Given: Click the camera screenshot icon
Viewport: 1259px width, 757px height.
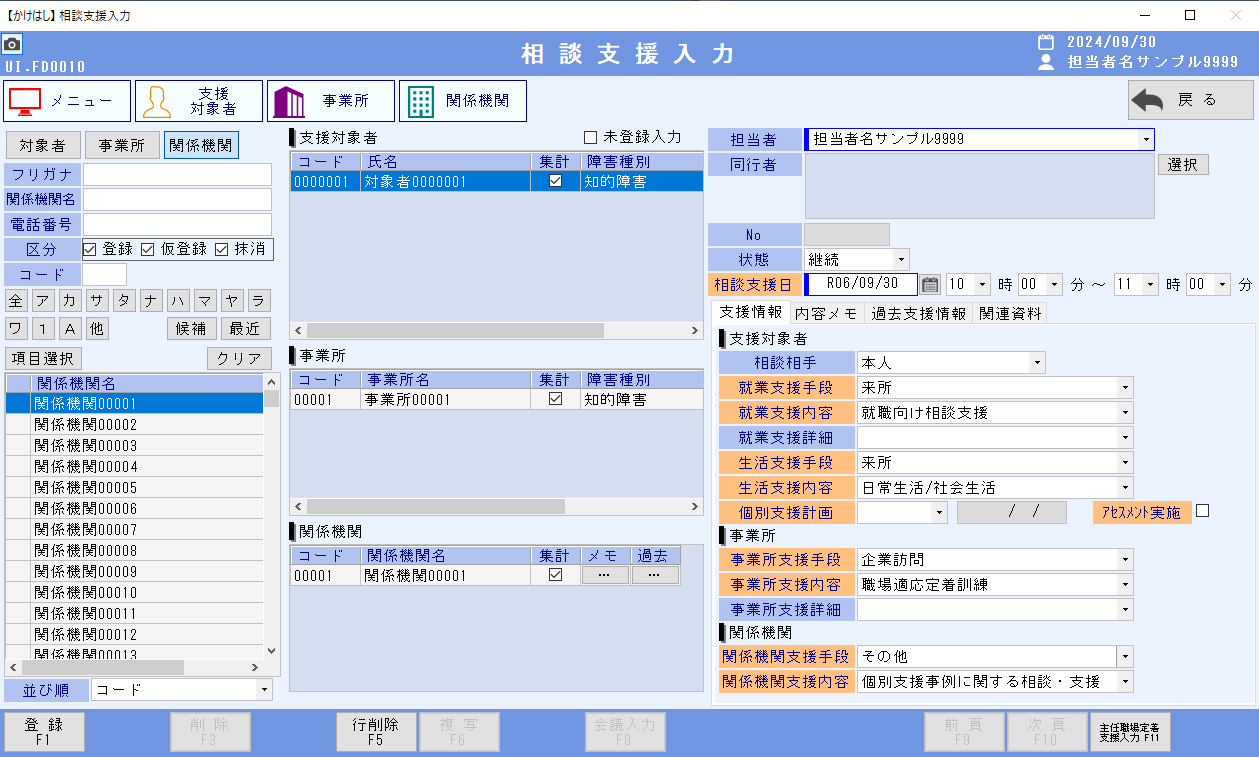Looking at the screenshot, I should [x=12, y=45].
